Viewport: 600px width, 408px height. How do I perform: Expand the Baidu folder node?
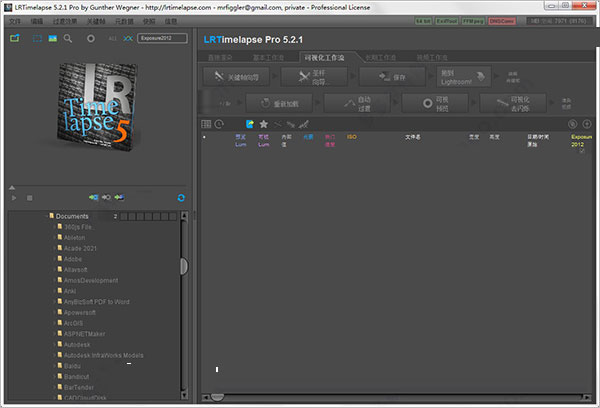tap(54, 366)
